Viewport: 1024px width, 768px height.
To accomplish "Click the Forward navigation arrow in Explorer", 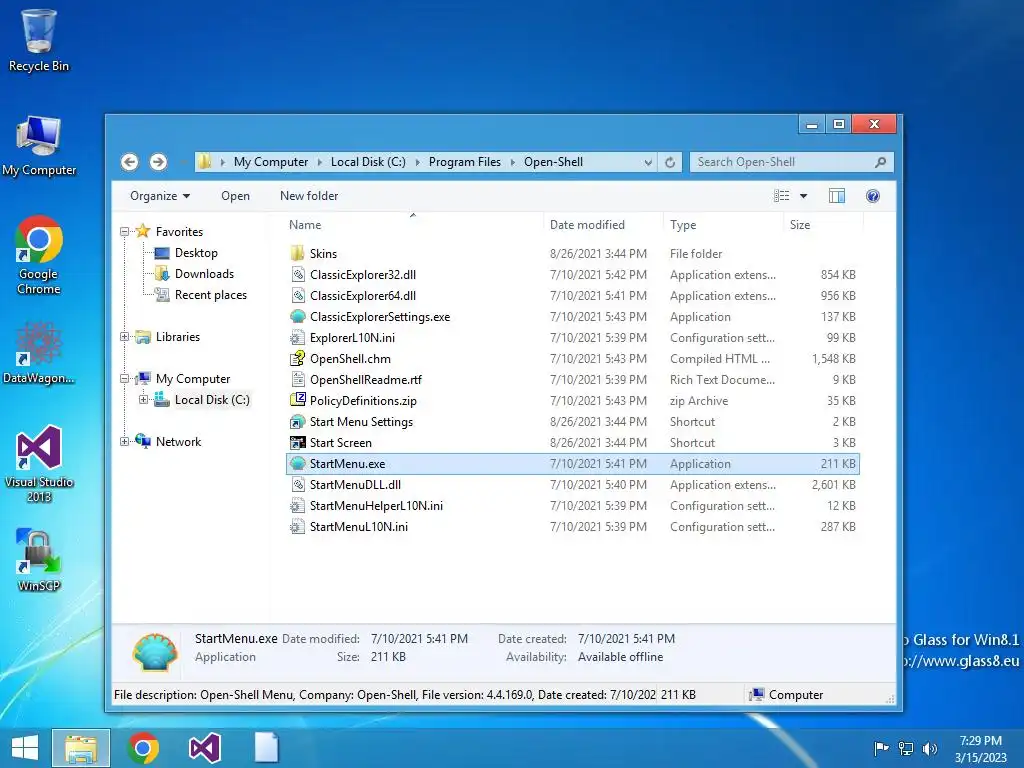I will pos(158,162).
